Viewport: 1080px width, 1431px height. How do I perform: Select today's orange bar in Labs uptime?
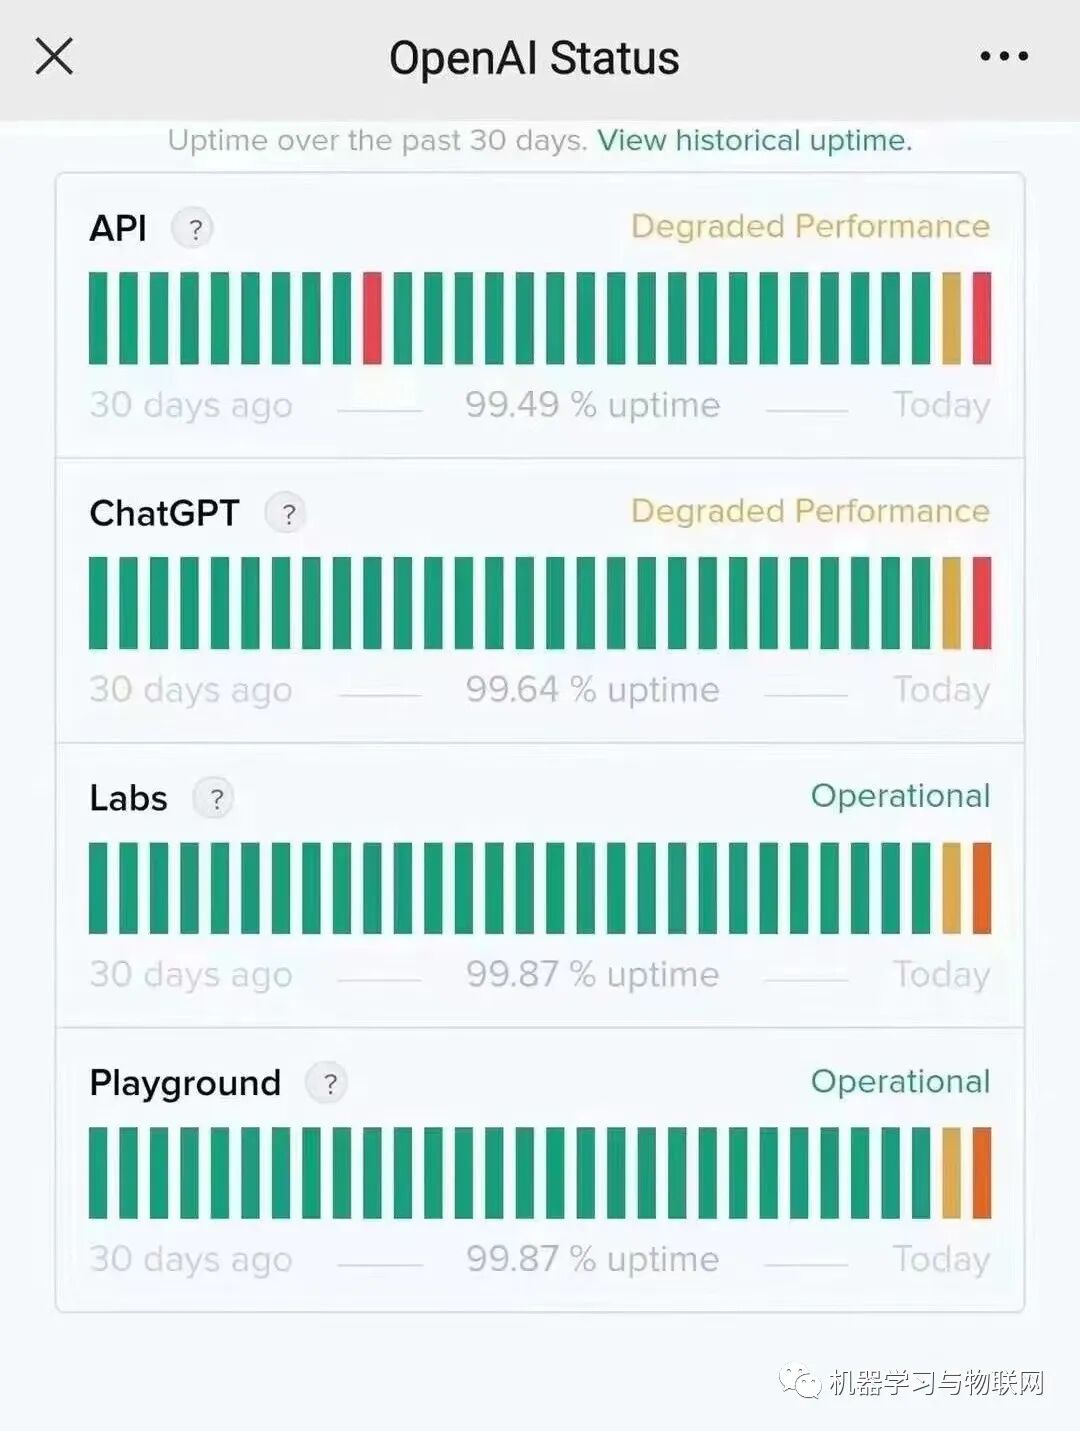(x=982, y=888)
